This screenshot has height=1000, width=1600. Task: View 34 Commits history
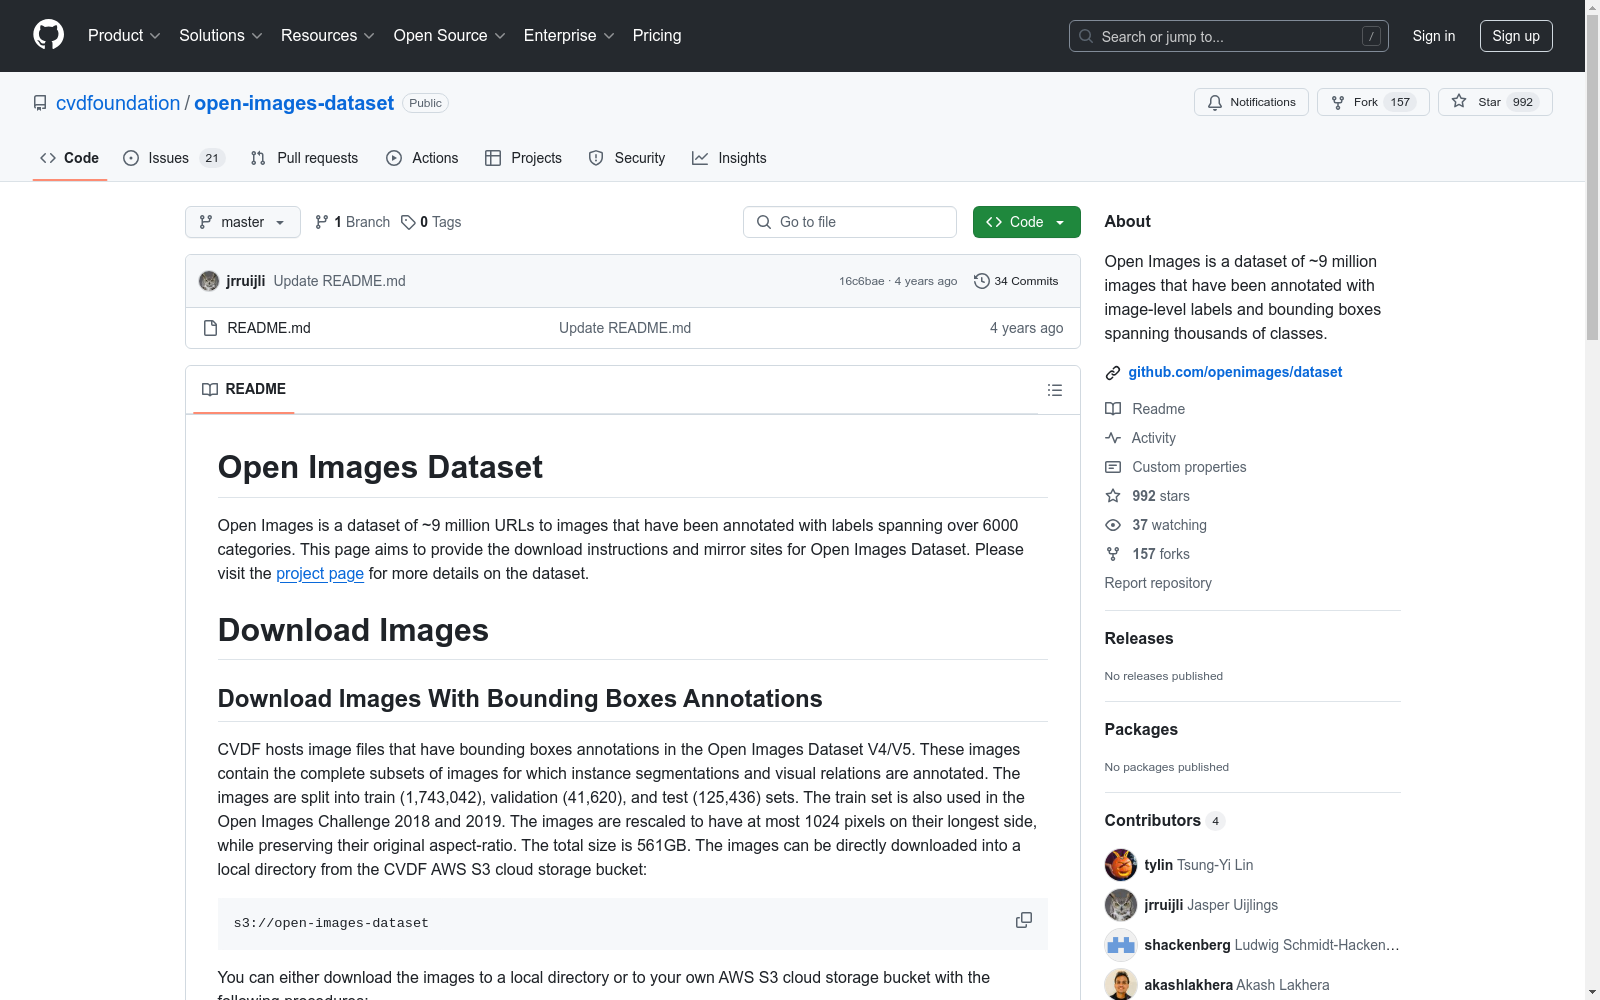click(x=1016, y=281)
